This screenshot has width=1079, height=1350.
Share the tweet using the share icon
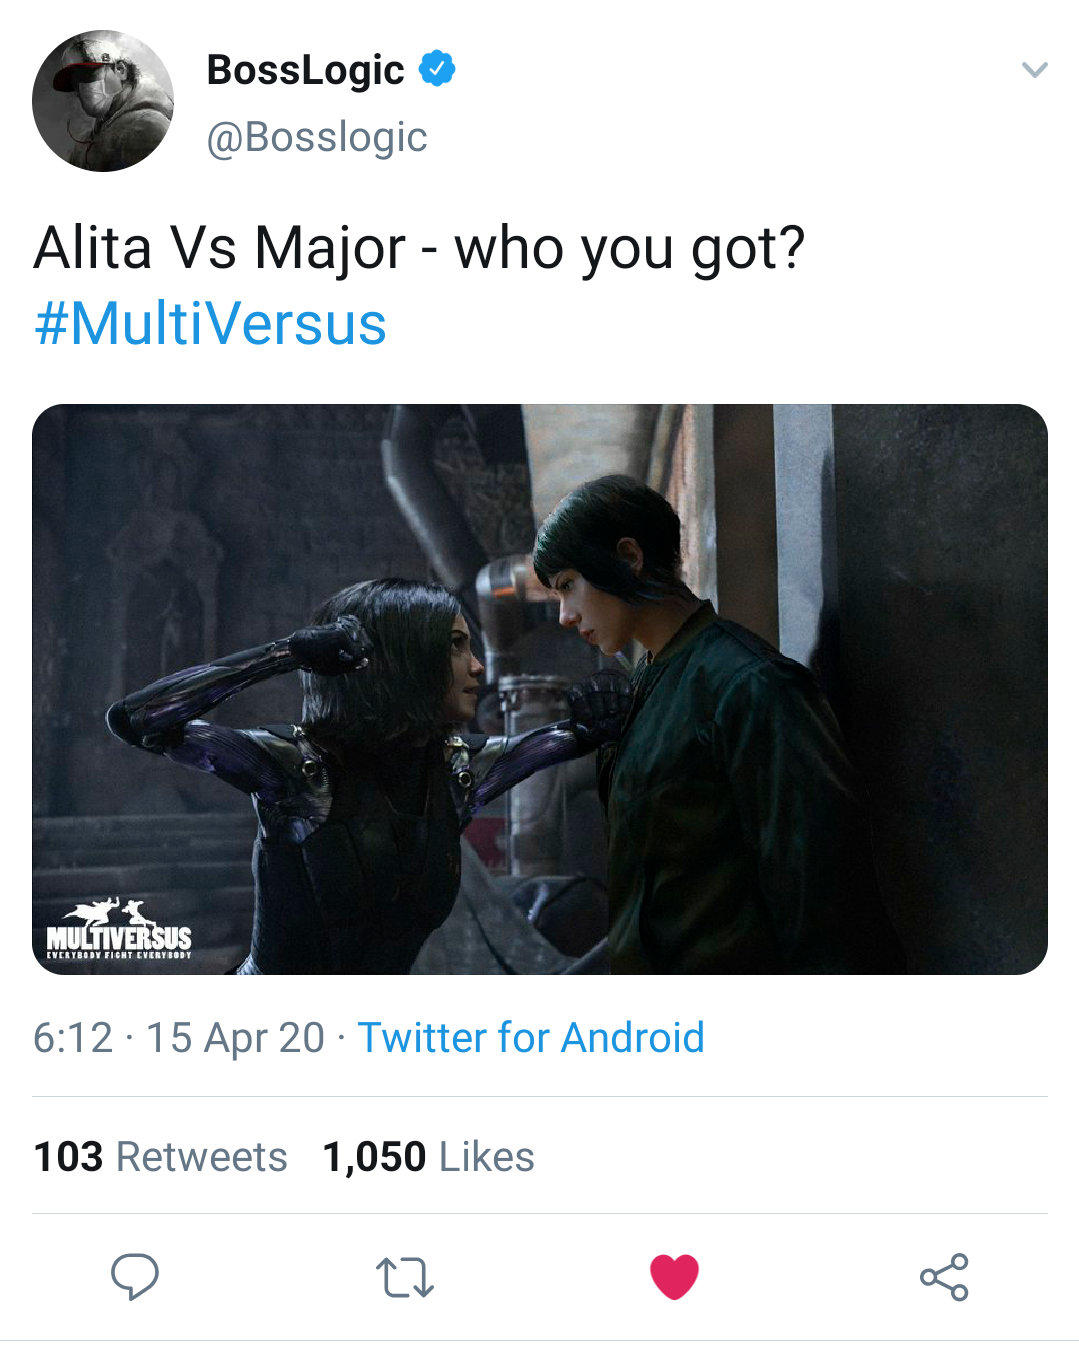944,1277
